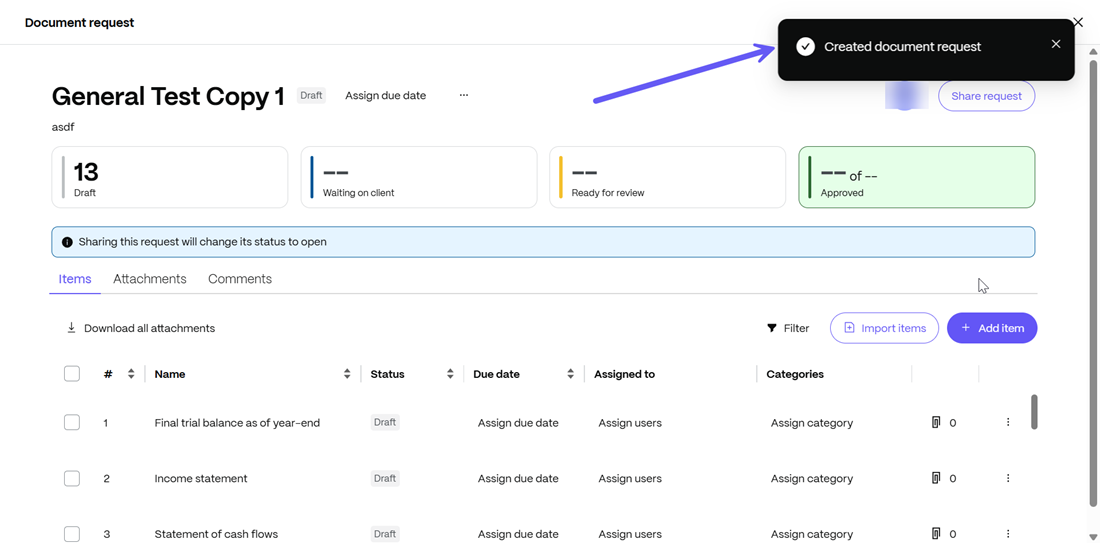Open Assign users for Income statement
Image resolution: width=1100 pixels, height=543 pixels.
click(630, 478)
